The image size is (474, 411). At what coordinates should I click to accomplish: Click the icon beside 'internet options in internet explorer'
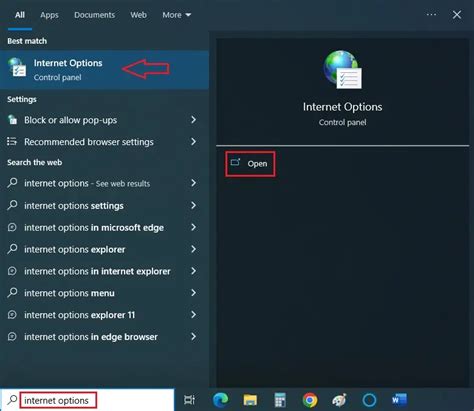coord(12,271)
